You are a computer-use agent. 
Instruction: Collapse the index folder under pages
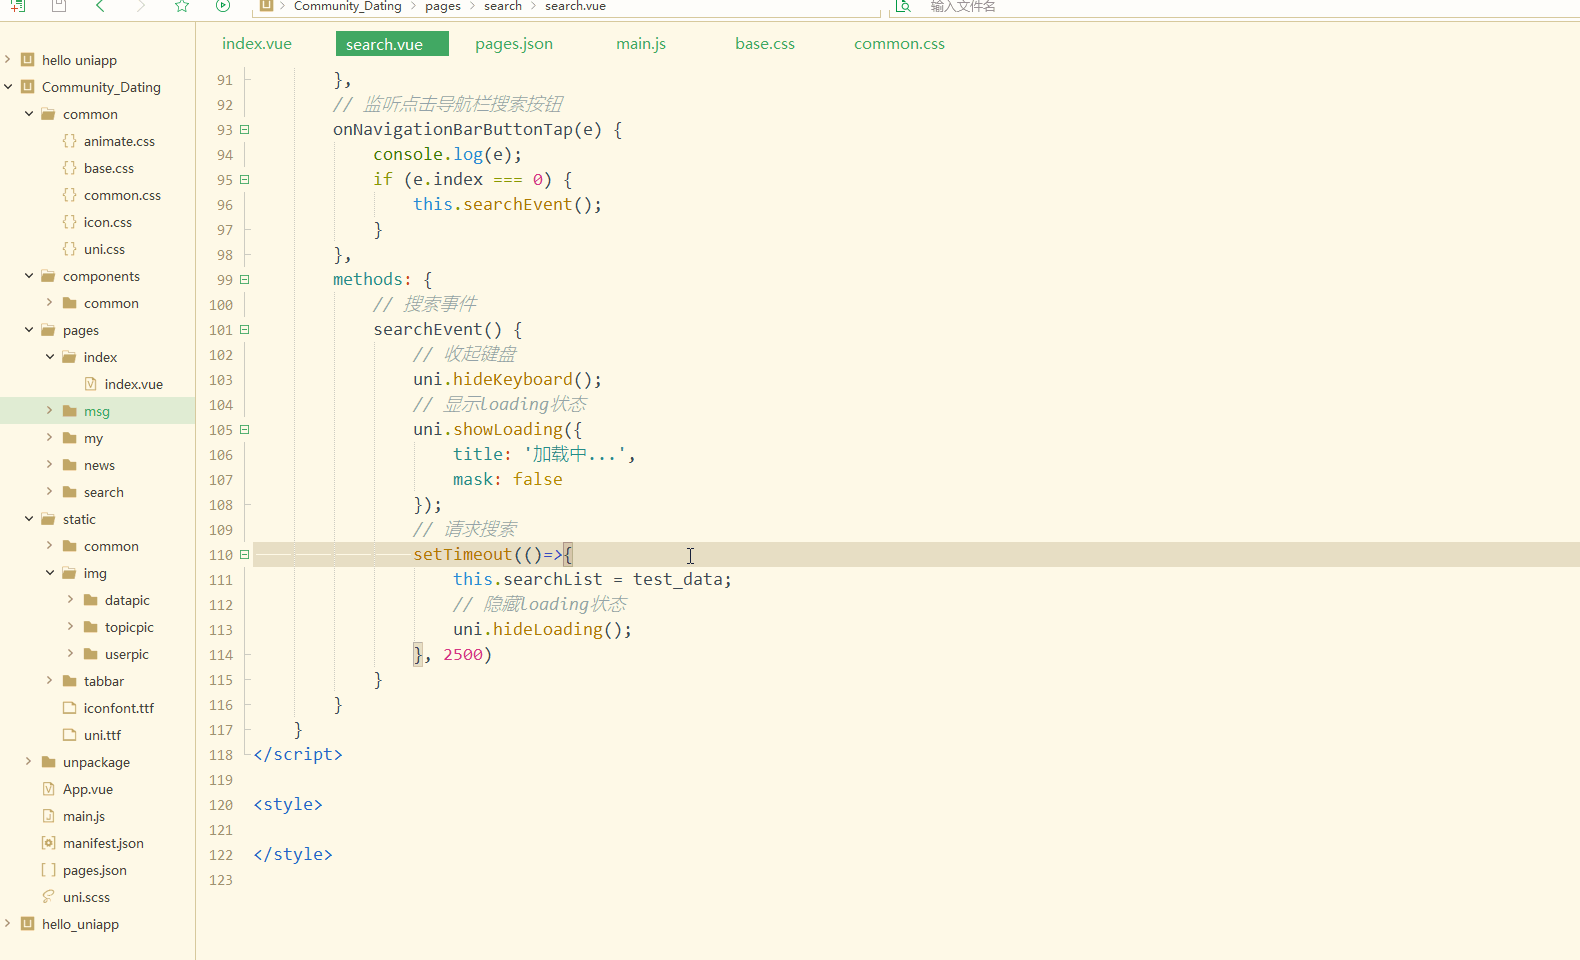point(50,357)
